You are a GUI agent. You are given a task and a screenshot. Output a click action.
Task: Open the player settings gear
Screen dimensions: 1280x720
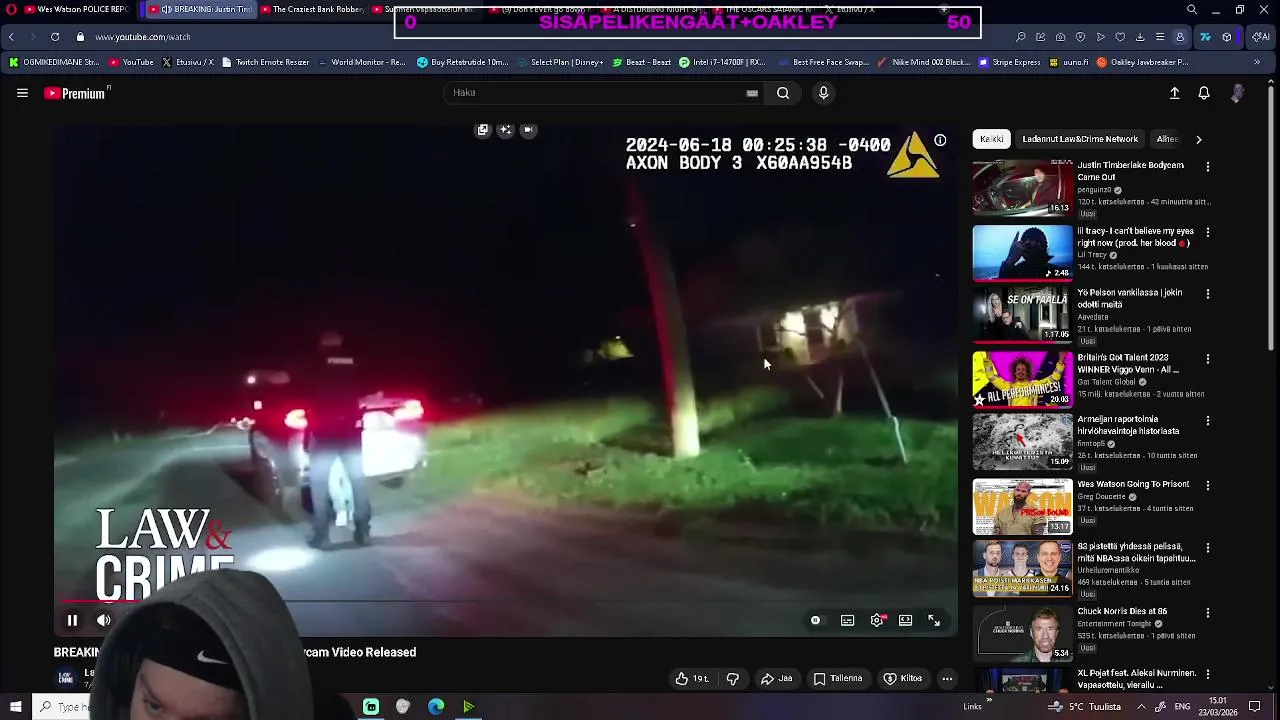point(877,620)
